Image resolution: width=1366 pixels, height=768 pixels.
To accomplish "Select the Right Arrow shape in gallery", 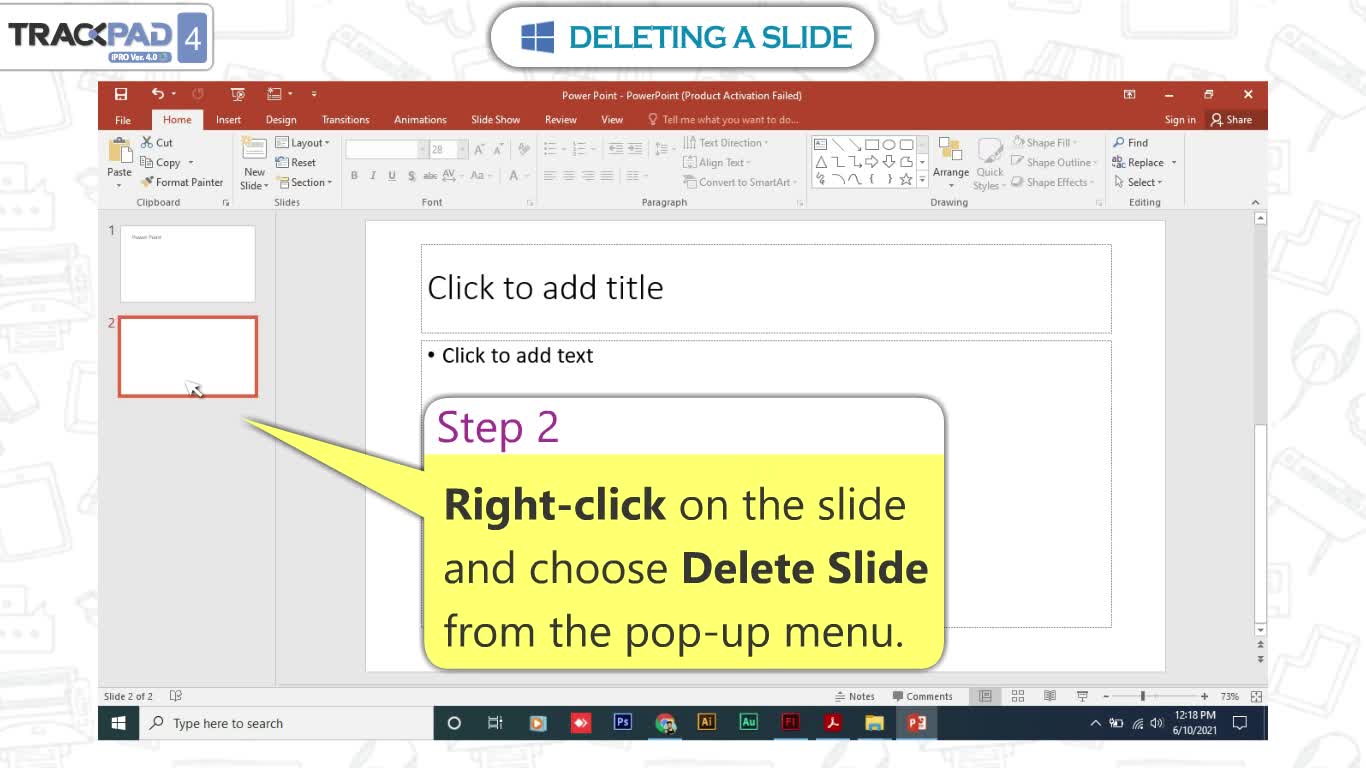I will (871, 162).
